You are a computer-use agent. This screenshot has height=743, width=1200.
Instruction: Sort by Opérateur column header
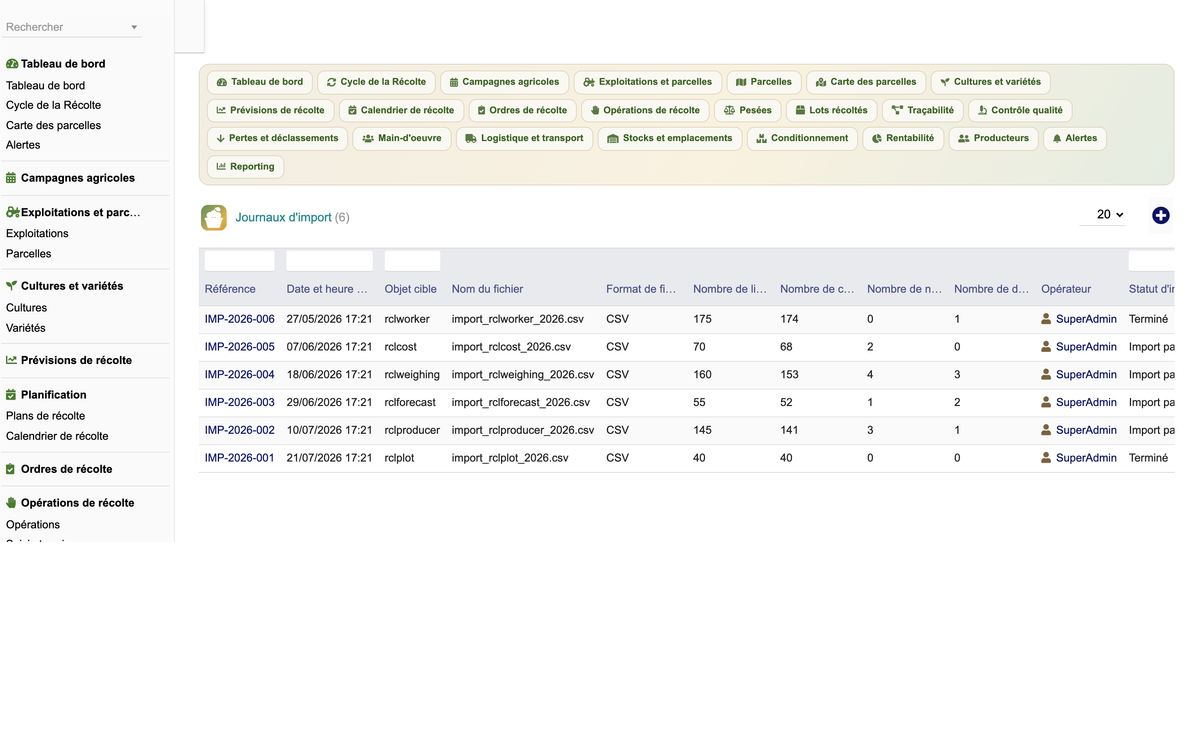1066,289
